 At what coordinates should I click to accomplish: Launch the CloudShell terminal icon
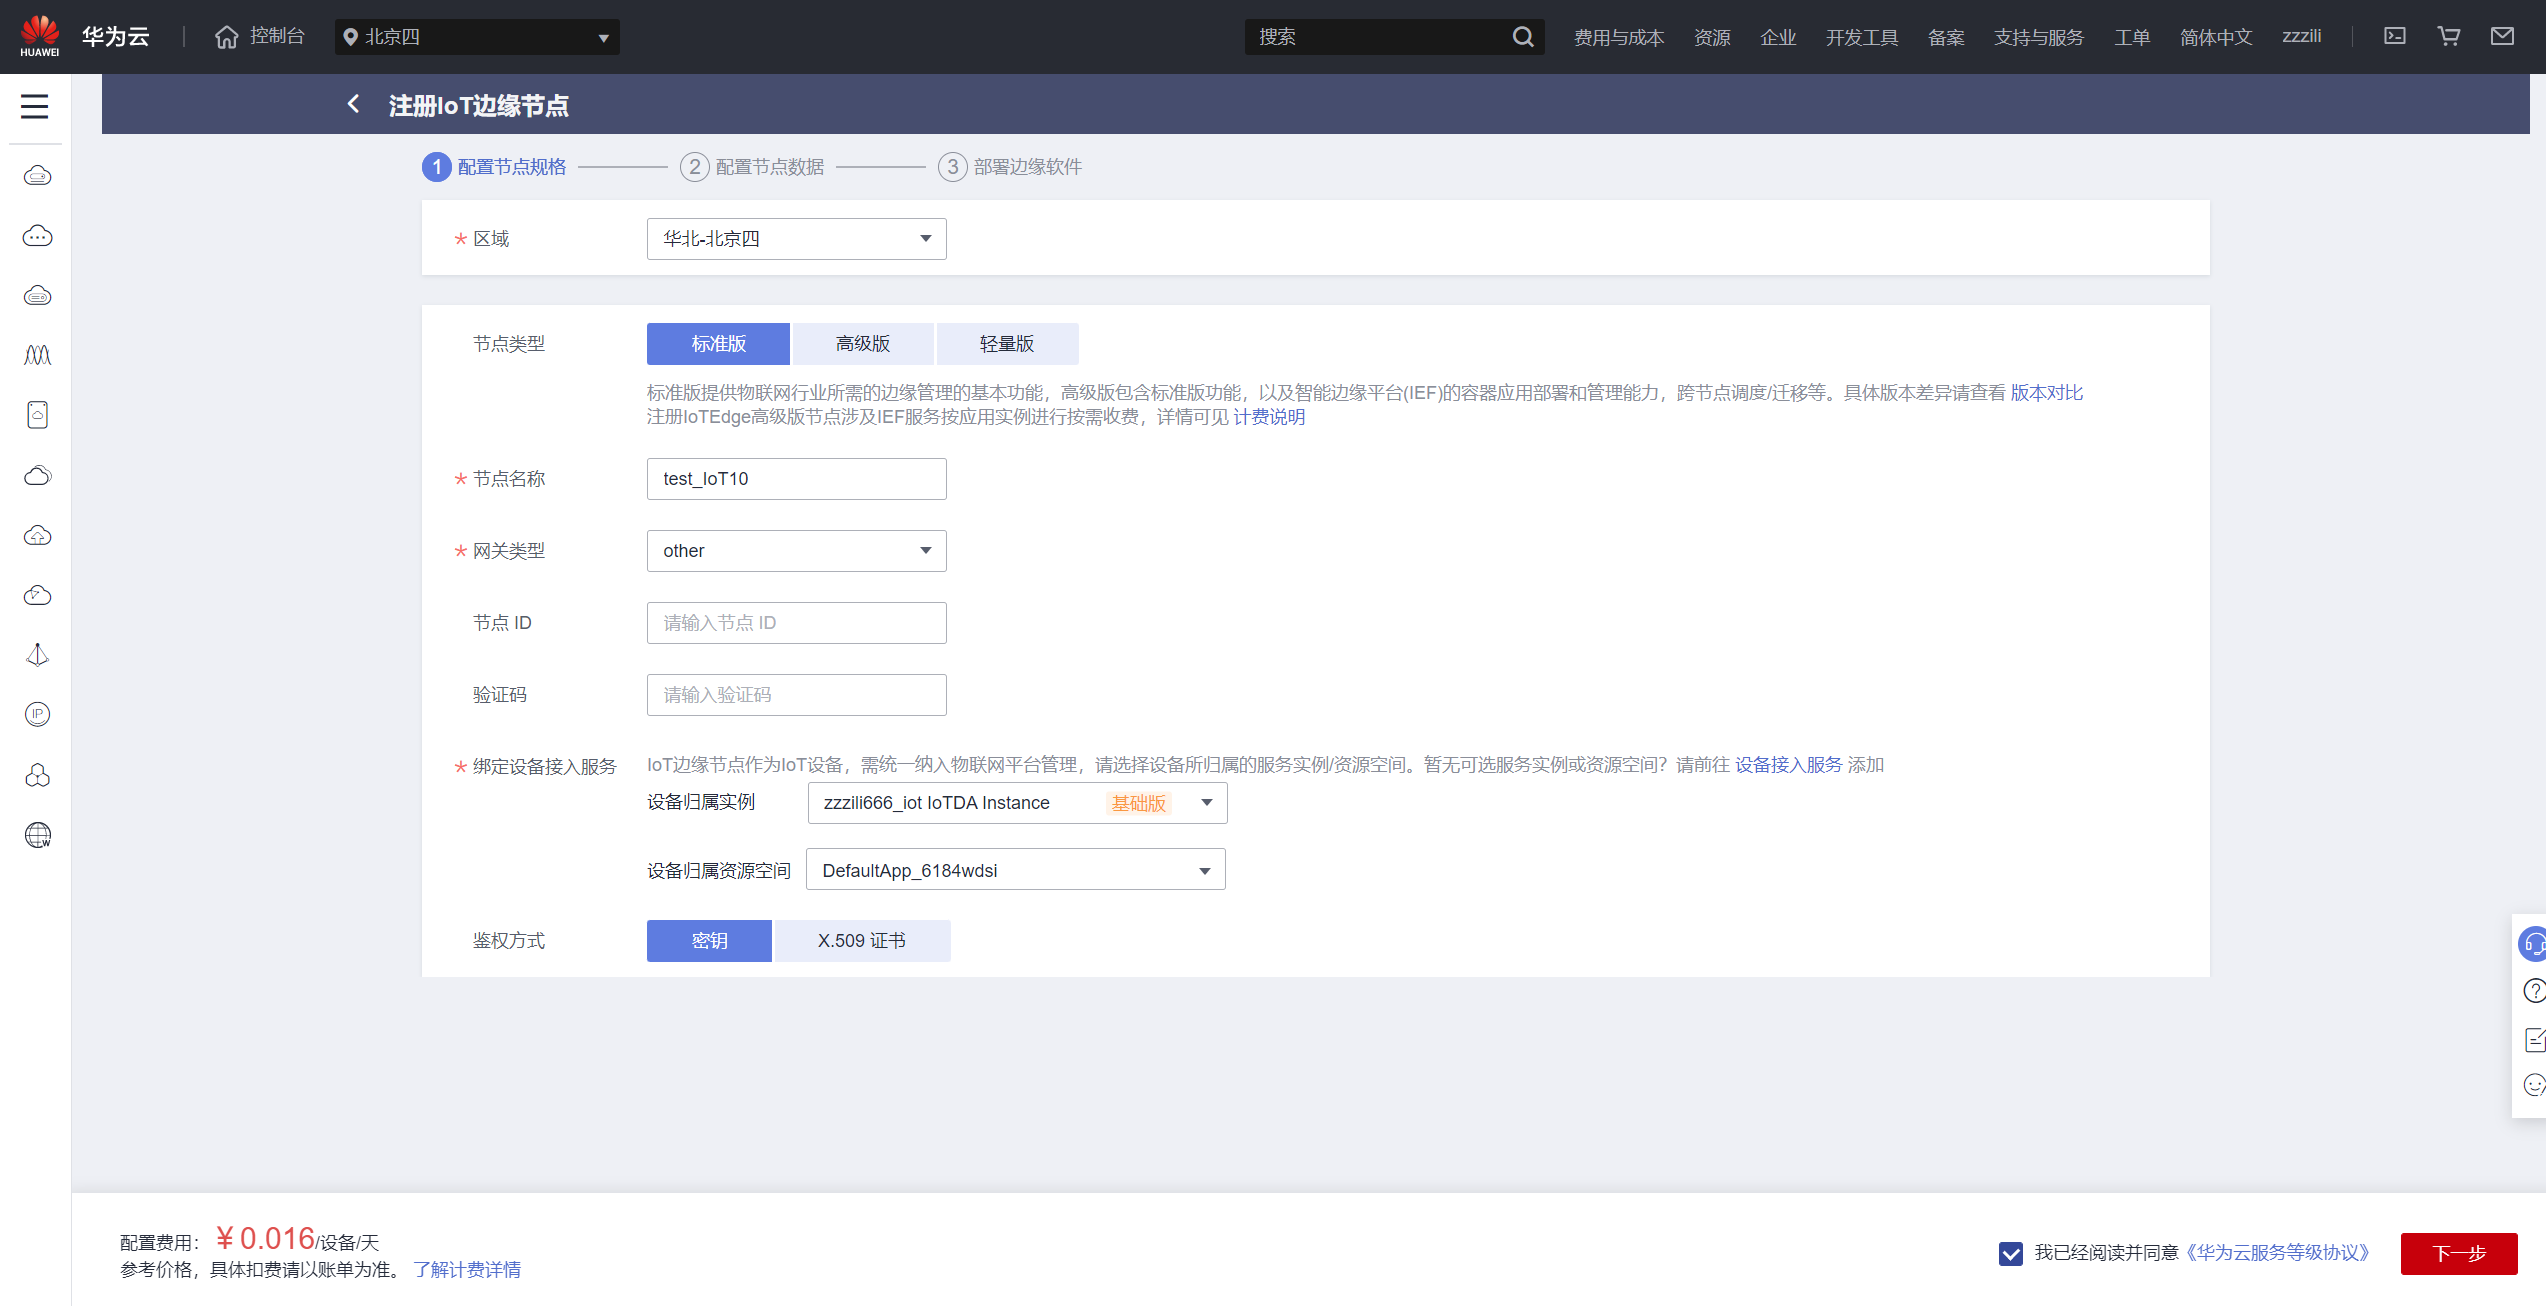[x=2394, y=36]
